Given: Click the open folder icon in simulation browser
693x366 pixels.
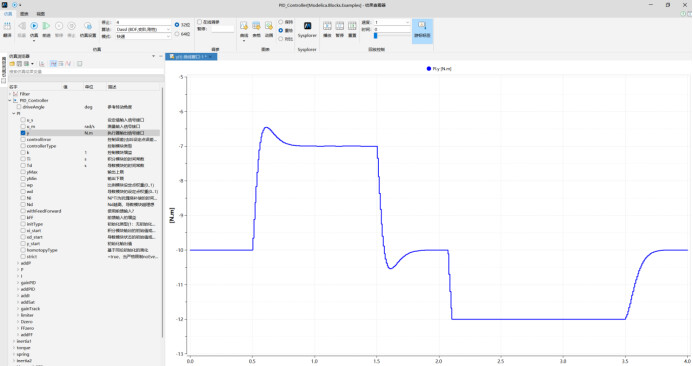Looking at the screenshot, I should (x=12, y=64).
